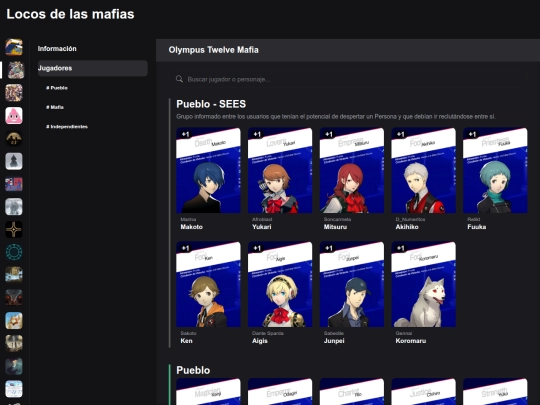Click the Mitsuru name label
This screenshot has height=405, width=540.
pyautogui.click(x=335, y=227)
